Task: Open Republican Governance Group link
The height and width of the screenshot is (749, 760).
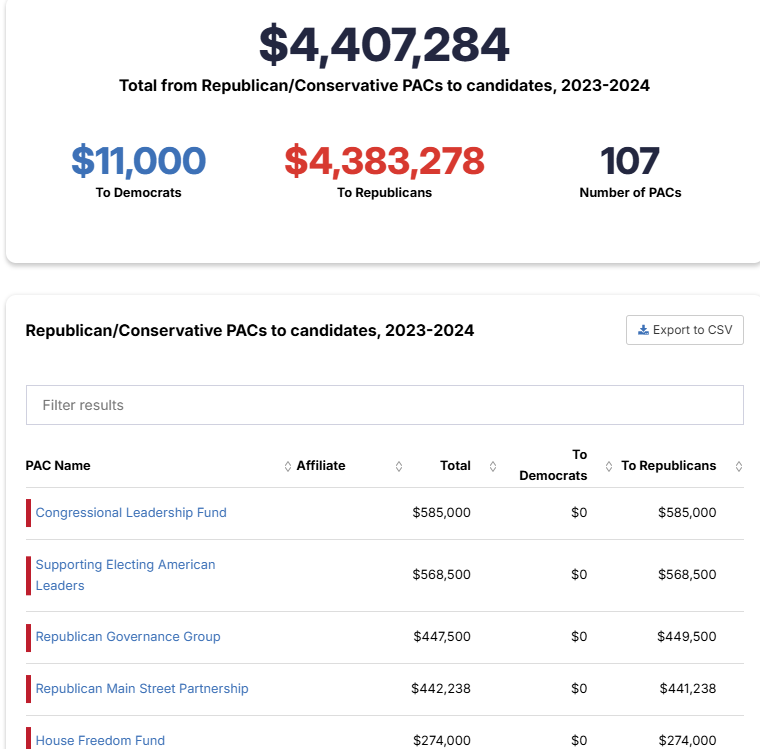Action: (128, 637)
